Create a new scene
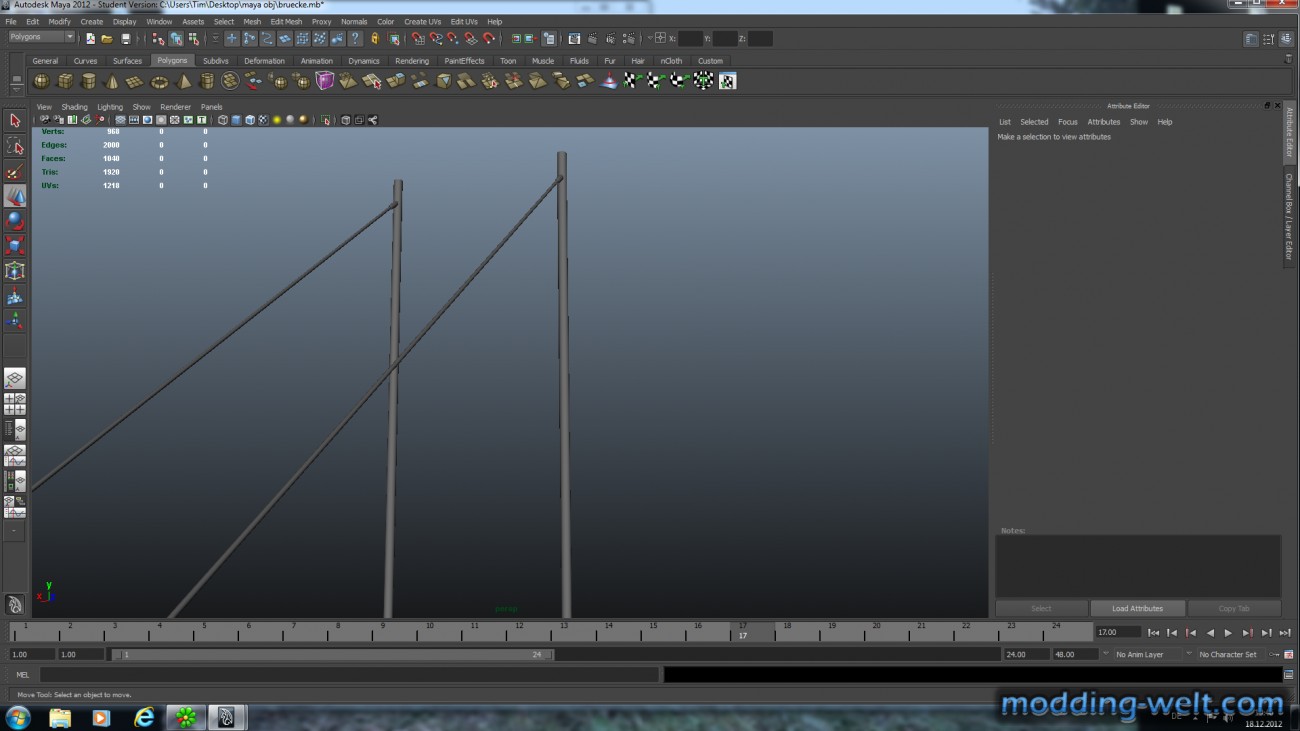 [90, 39]
